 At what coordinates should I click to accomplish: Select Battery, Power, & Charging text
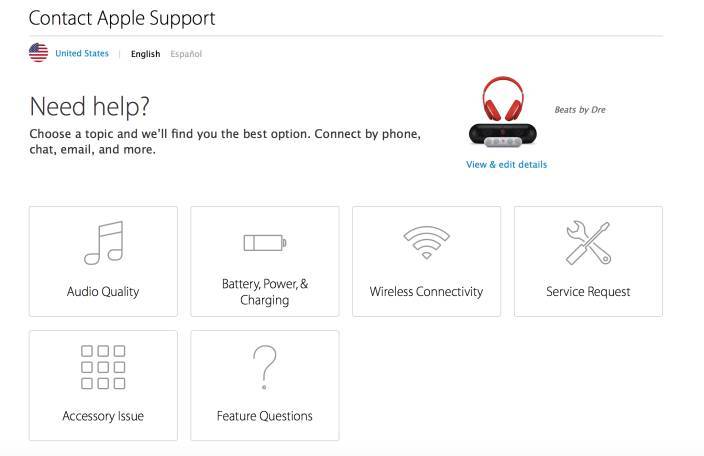click(265, 292)
